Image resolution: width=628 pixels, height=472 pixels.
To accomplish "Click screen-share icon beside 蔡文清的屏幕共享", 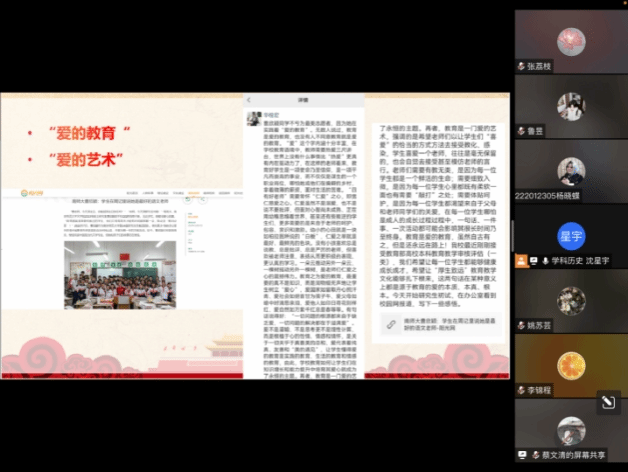I will [x=521, y=453].
